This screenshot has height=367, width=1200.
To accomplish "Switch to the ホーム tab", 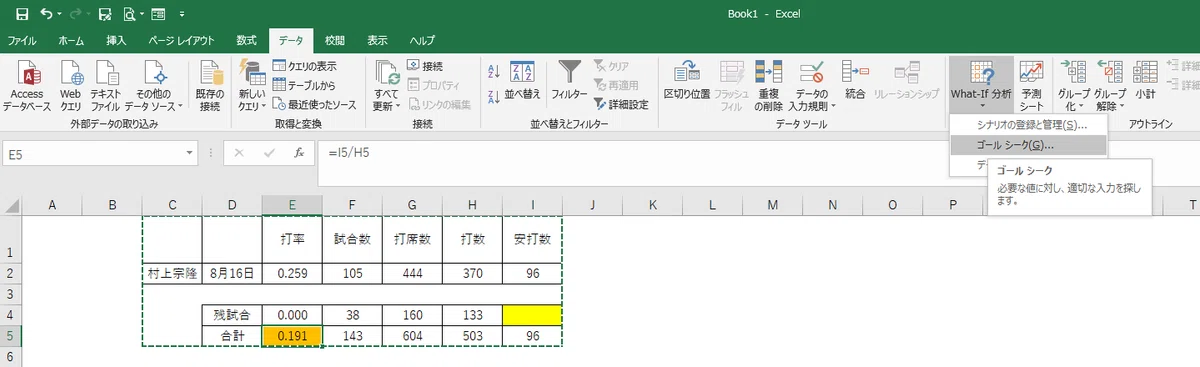I will [x=71, y=41].
